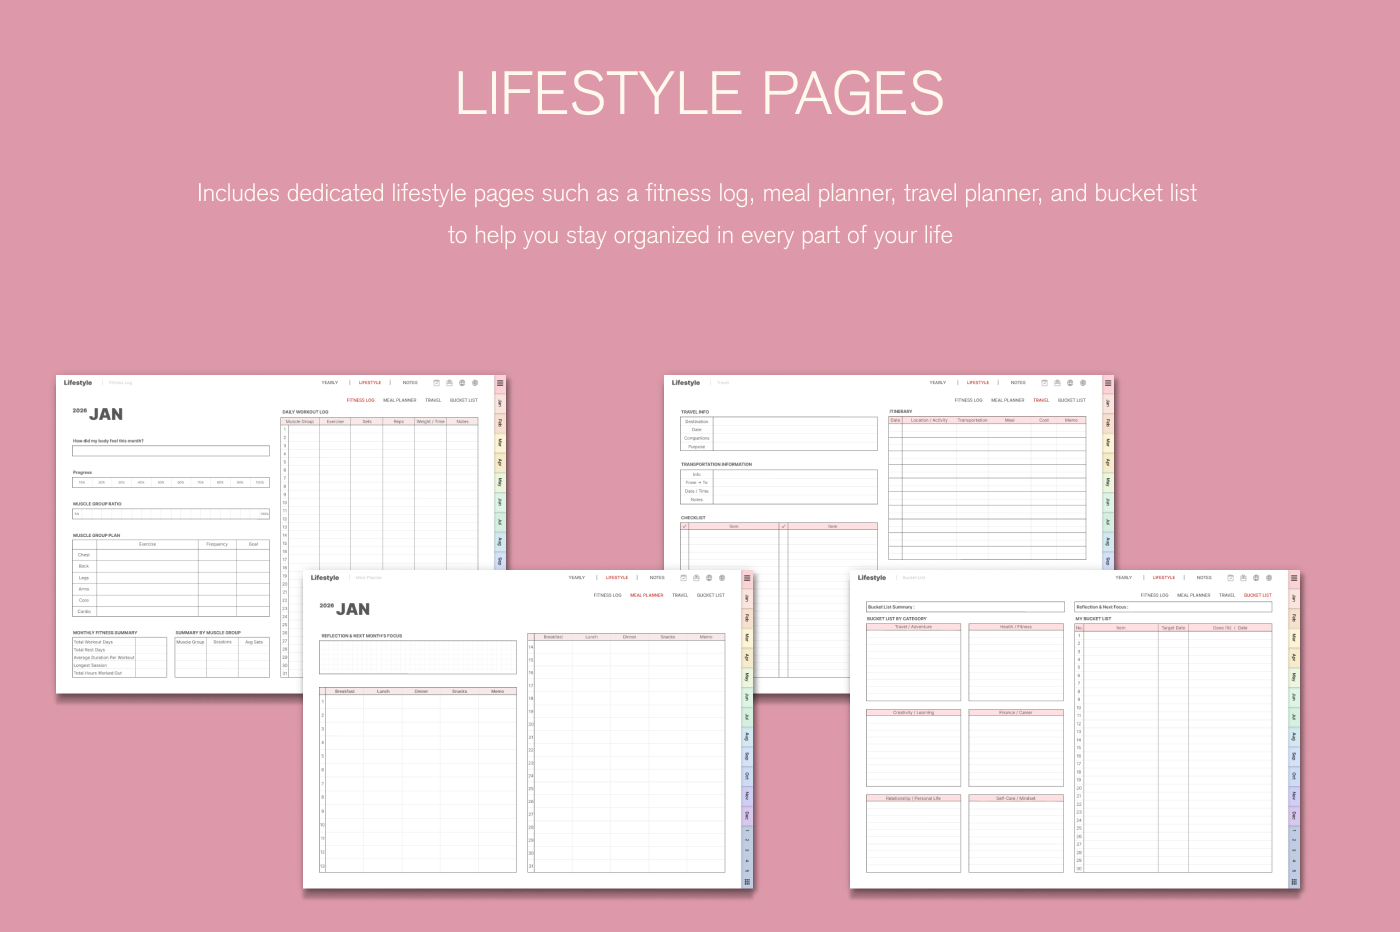Click the Travel link on the Bucket List page
1400x932 pixels.
pyautogui.click(x=1226, y=595)
